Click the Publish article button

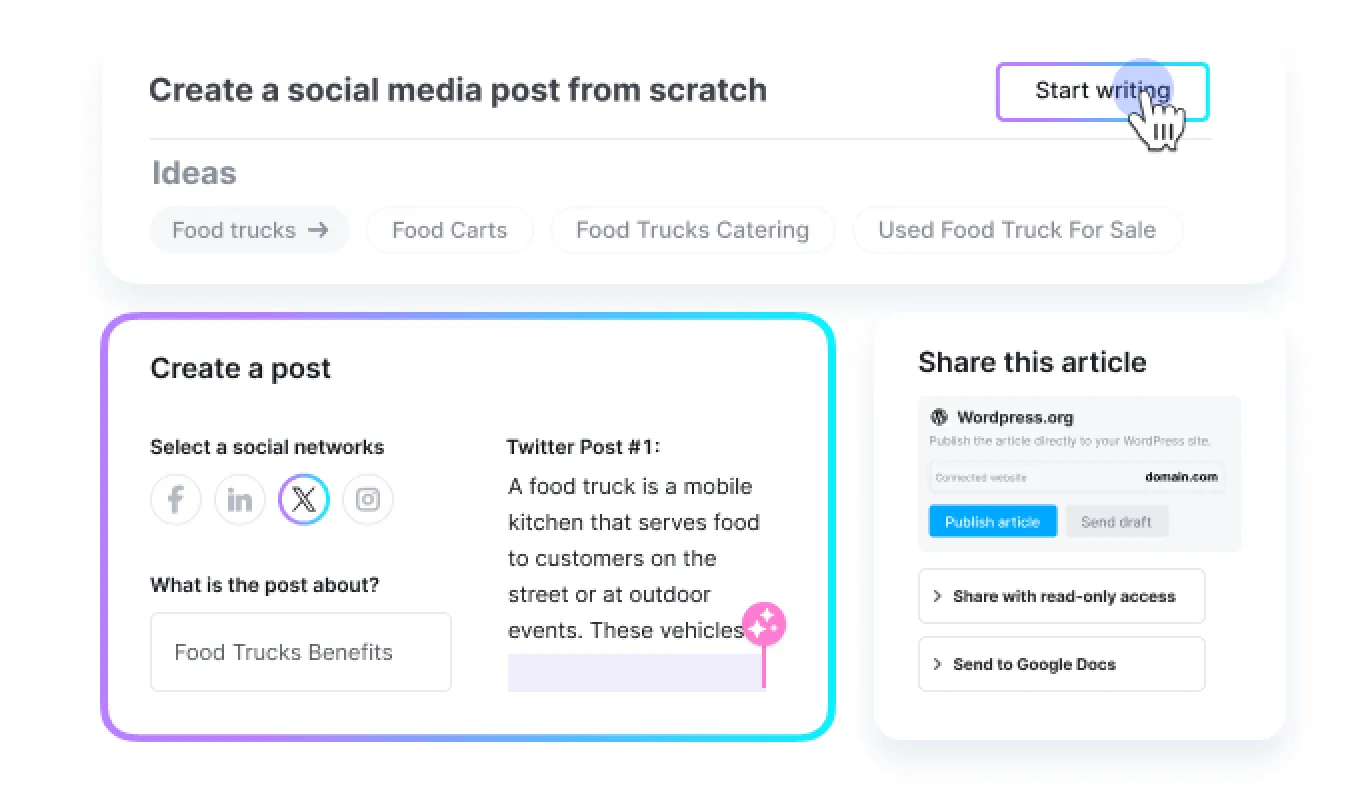coord(992,522)
